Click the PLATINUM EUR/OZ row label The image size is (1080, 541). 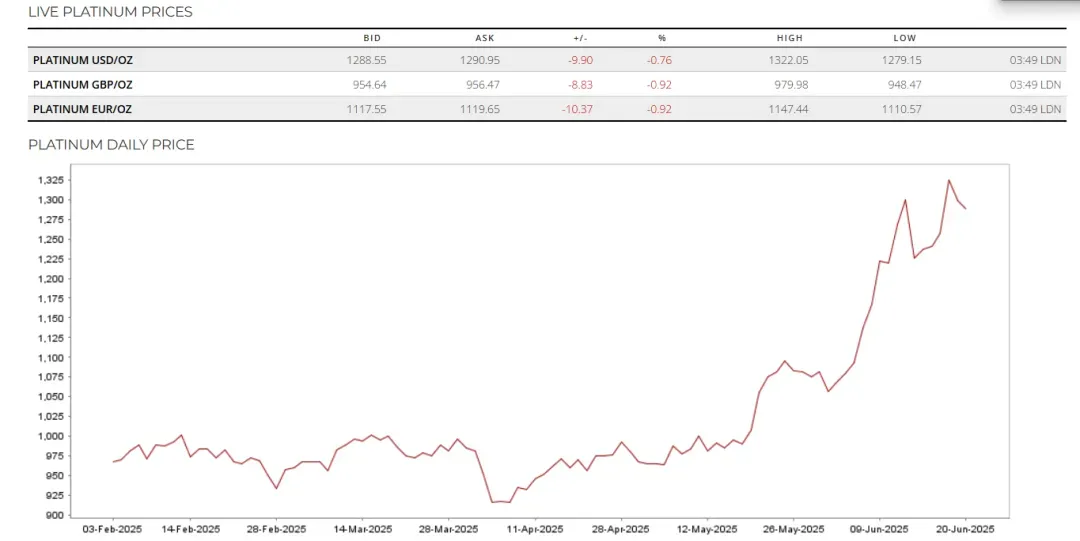82,109
